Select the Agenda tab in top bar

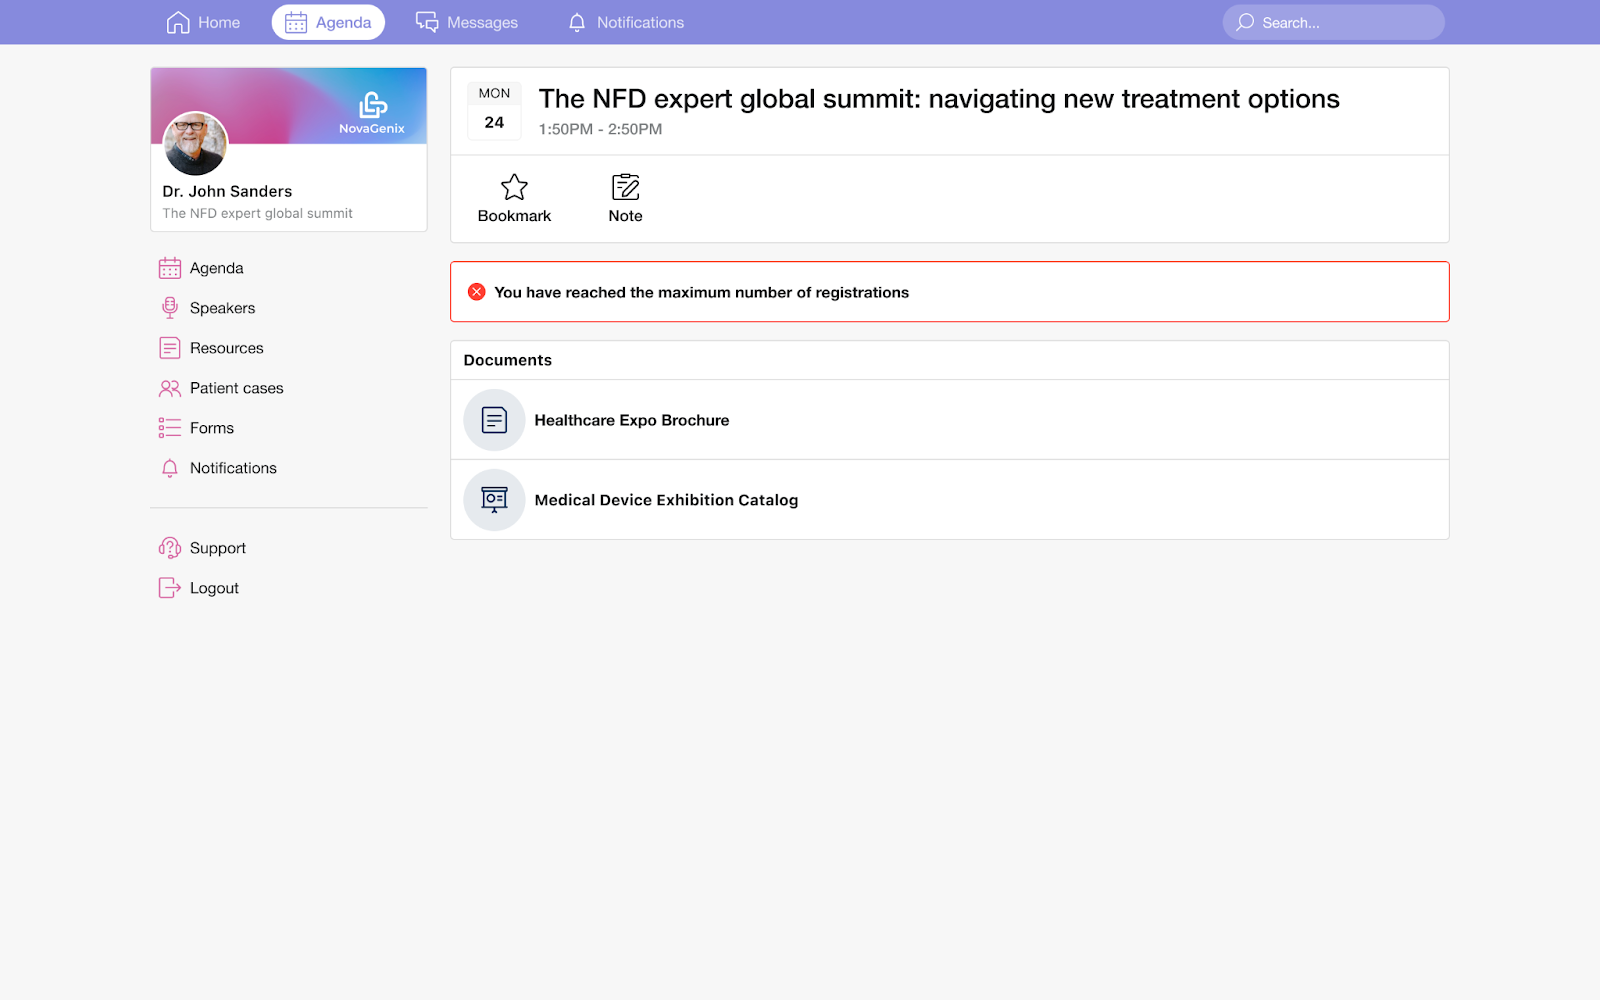point(328,22)
